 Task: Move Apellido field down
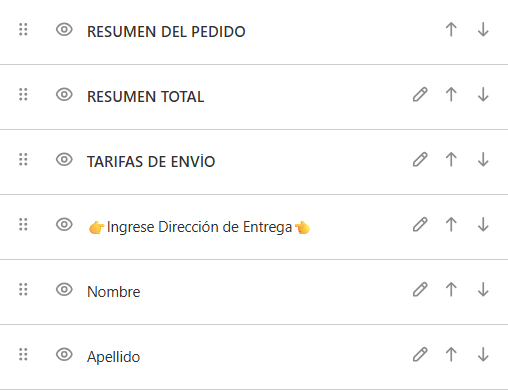[x=483, y=354]
